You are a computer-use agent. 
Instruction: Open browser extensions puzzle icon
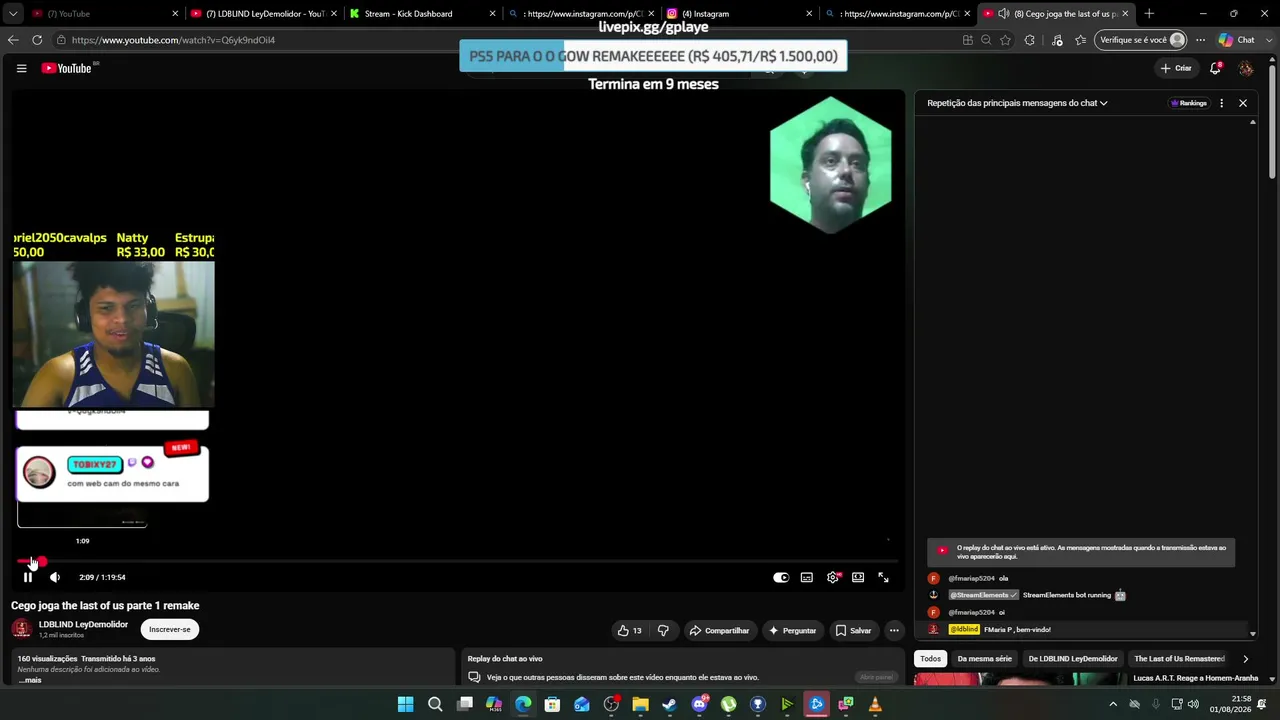[1030, 40]
